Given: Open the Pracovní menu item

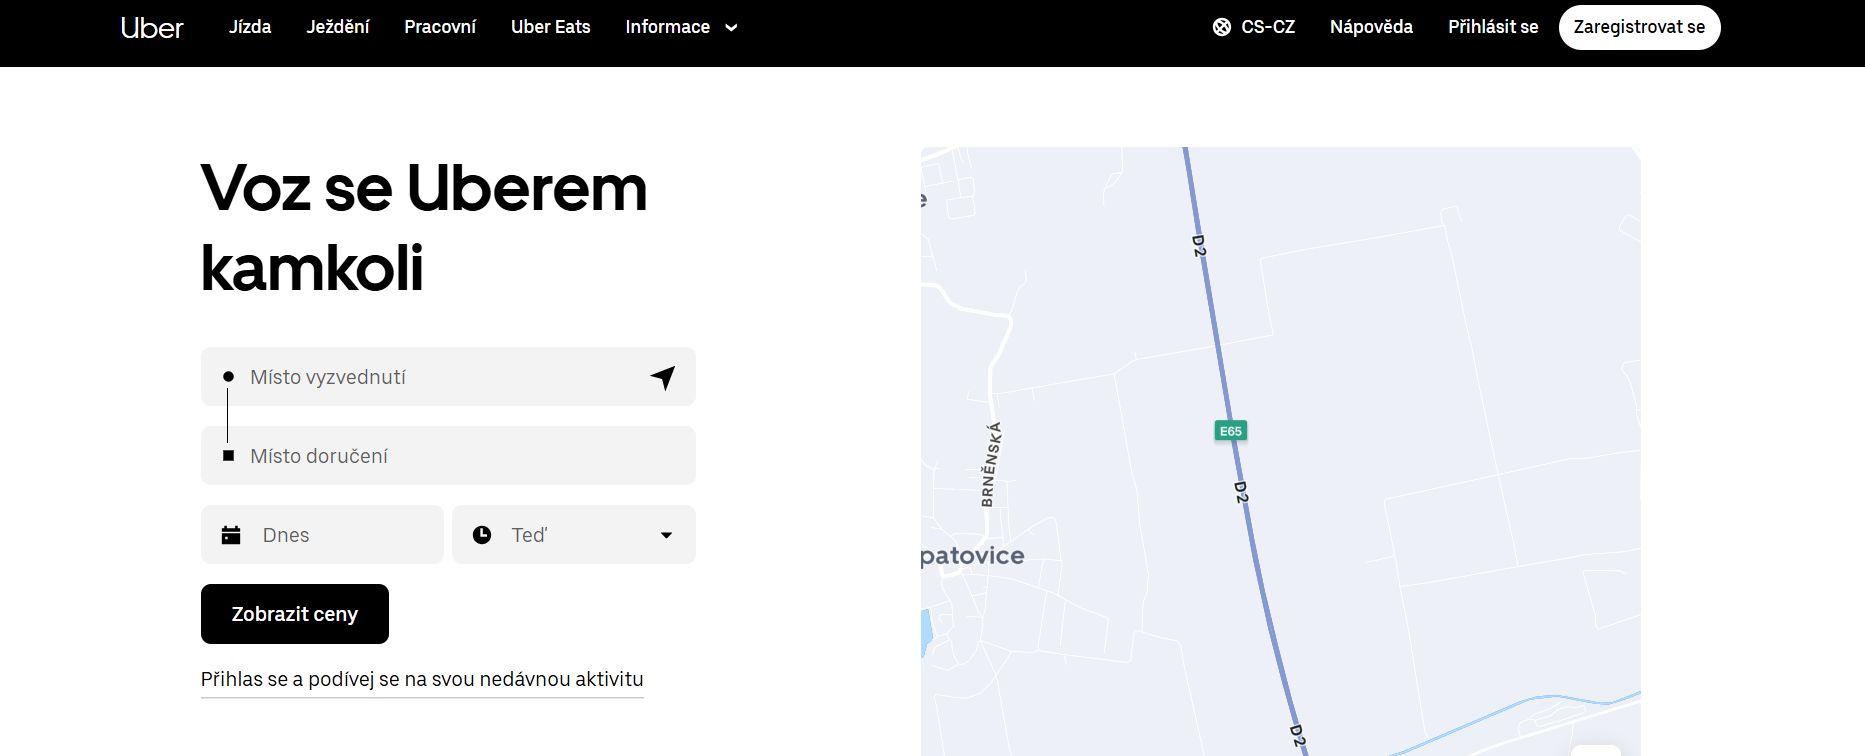Looking at the screenshot, I should point(440,27).
